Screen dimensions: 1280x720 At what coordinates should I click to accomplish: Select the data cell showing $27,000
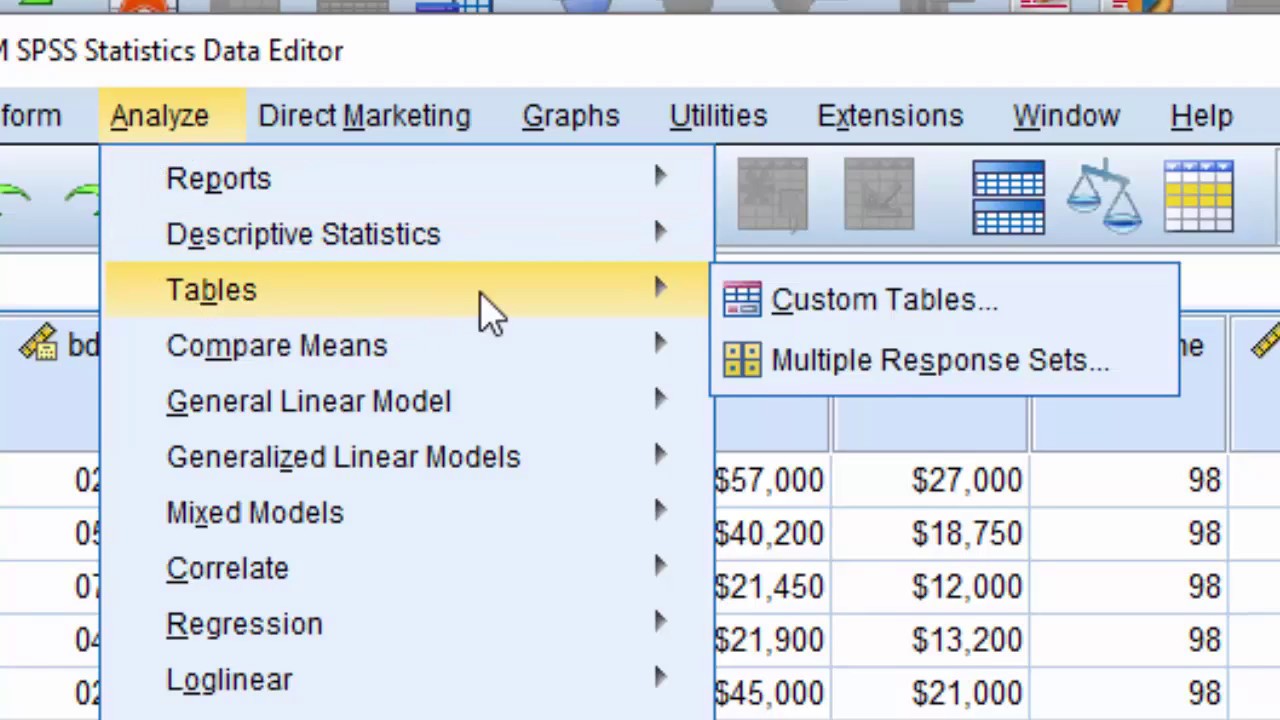click(x=965, y=481)
